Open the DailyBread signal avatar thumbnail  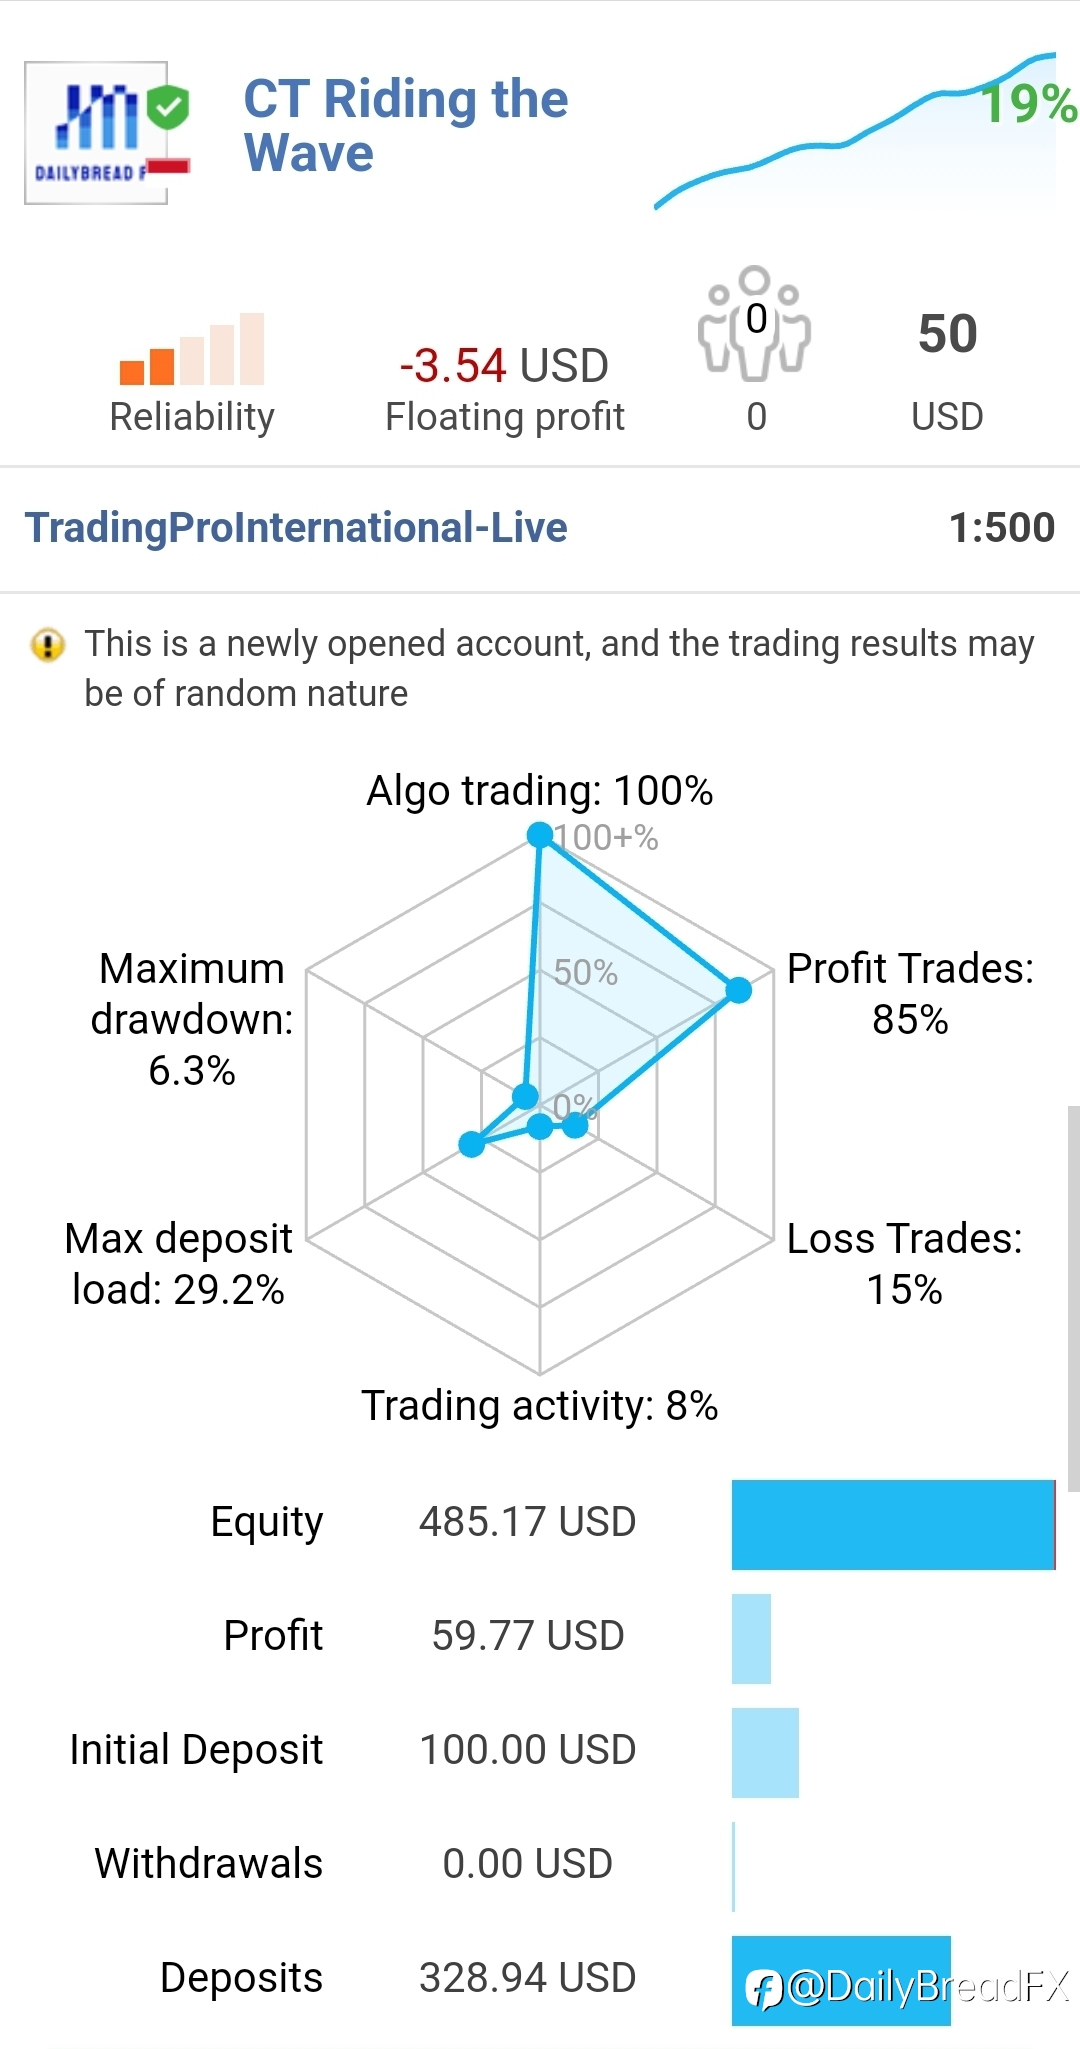click(x=96, y=133)
